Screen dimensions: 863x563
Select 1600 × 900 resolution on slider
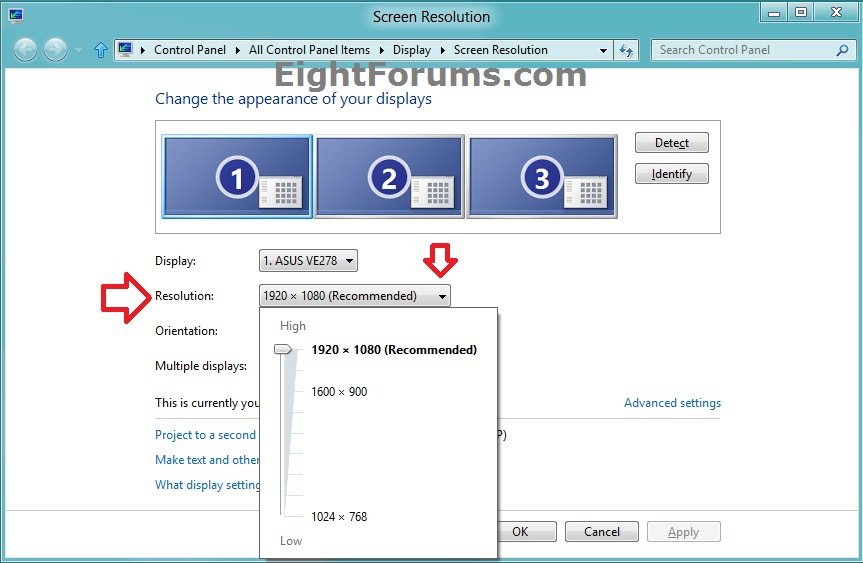click(x=339, y=392)
